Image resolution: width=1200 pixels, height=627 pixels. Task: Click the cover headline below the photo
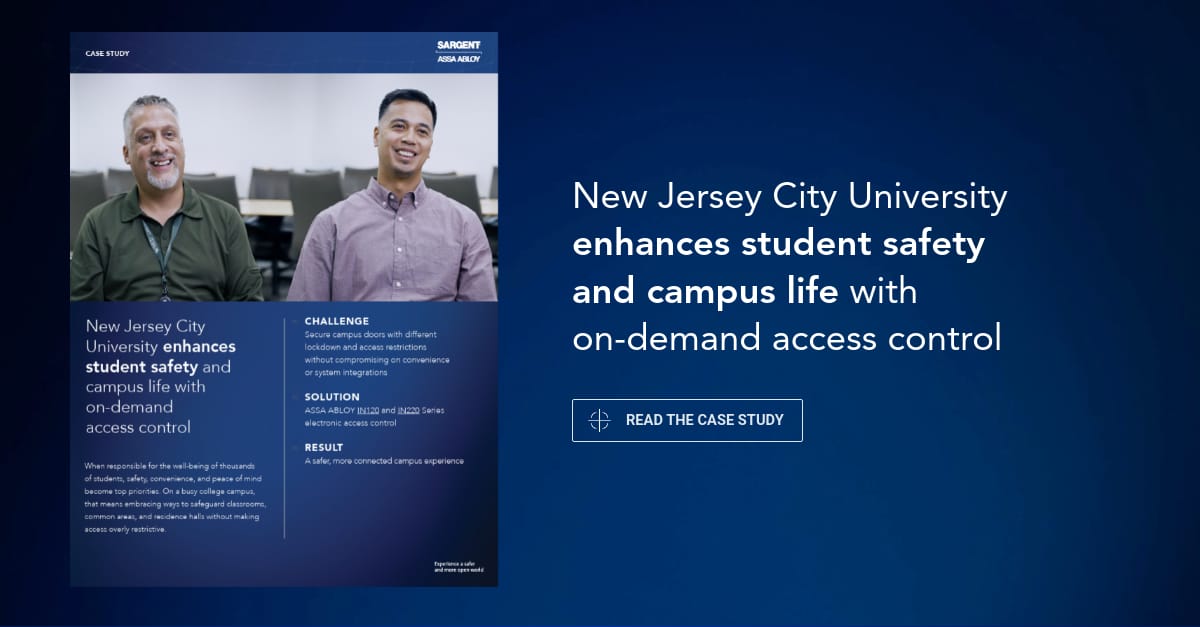[x=160, y=376]
